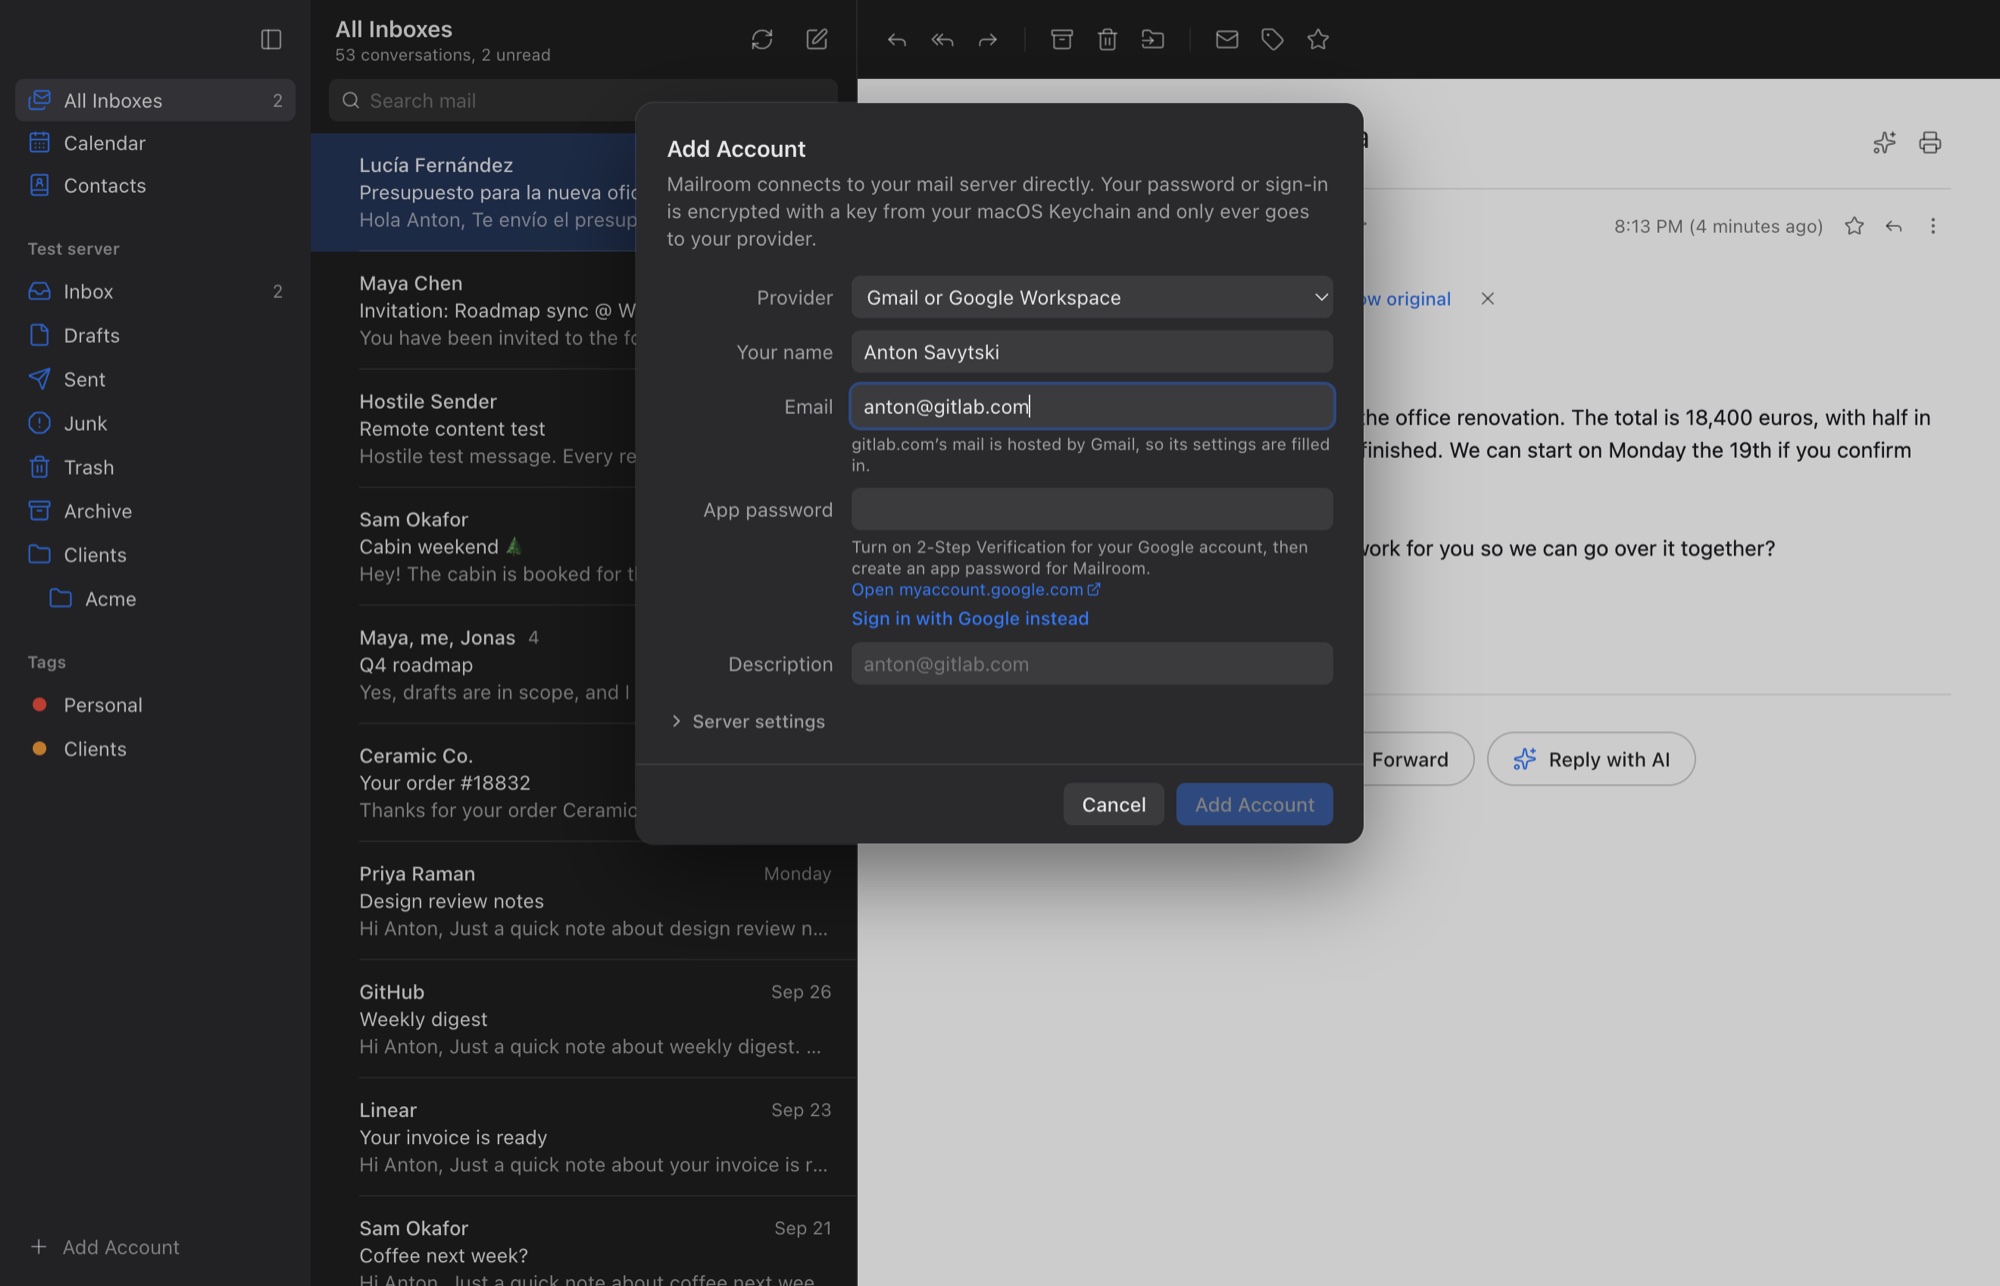
Task: Click the print icon
Action: pyautogui.click(x=1930, y=142)
